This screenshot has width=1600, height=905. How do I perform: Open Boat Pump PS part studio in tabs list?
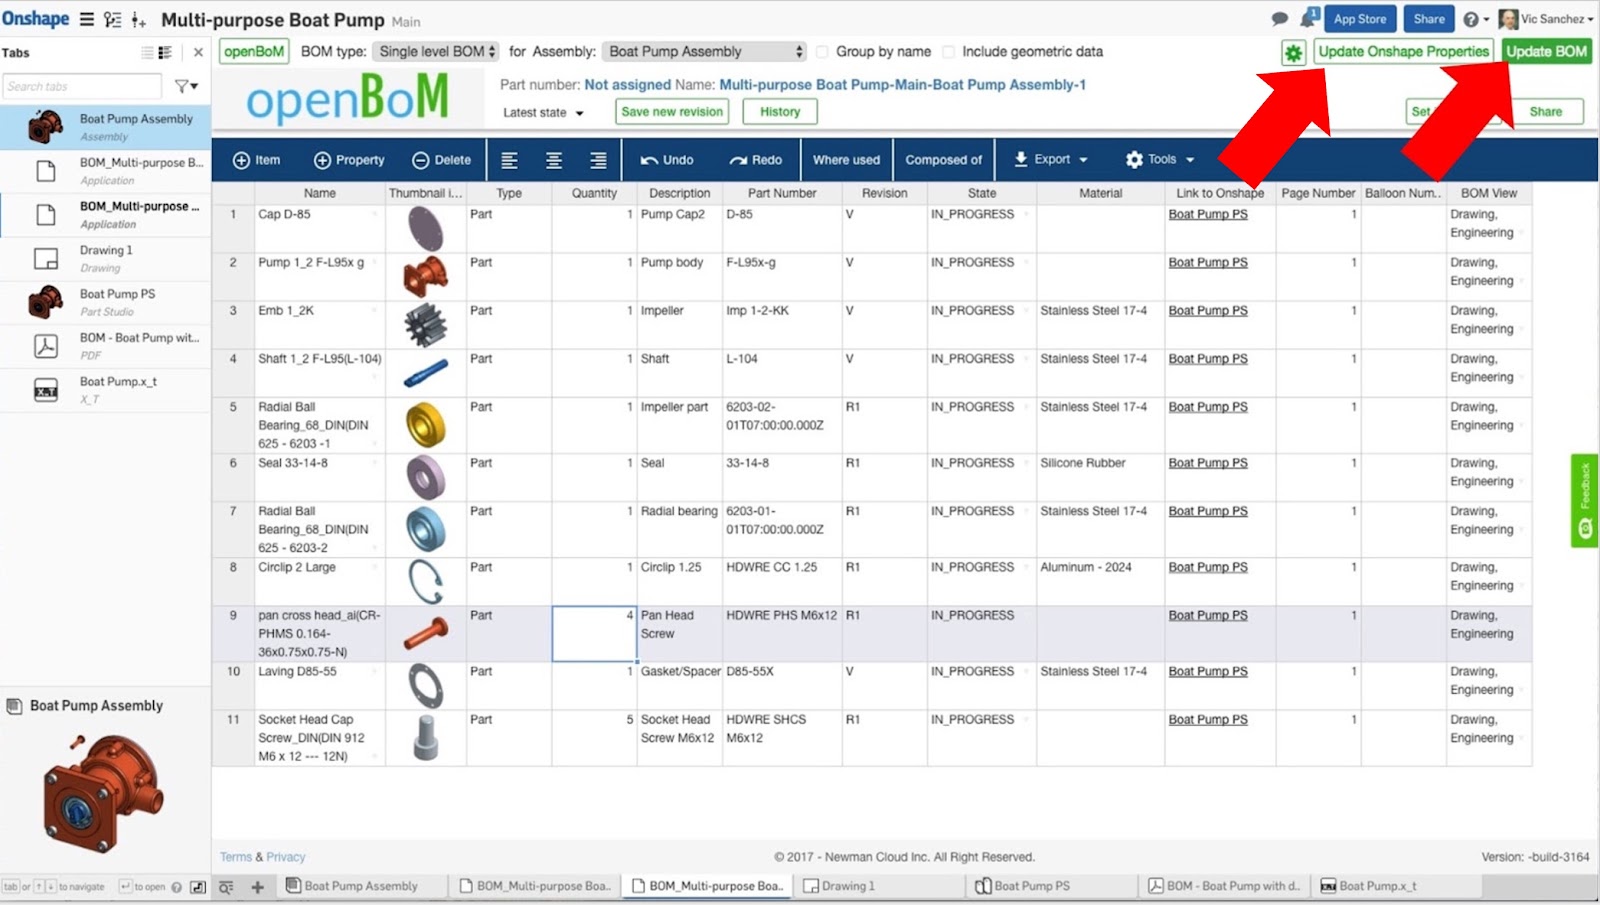pyautogui.click(x=105, y=302)
